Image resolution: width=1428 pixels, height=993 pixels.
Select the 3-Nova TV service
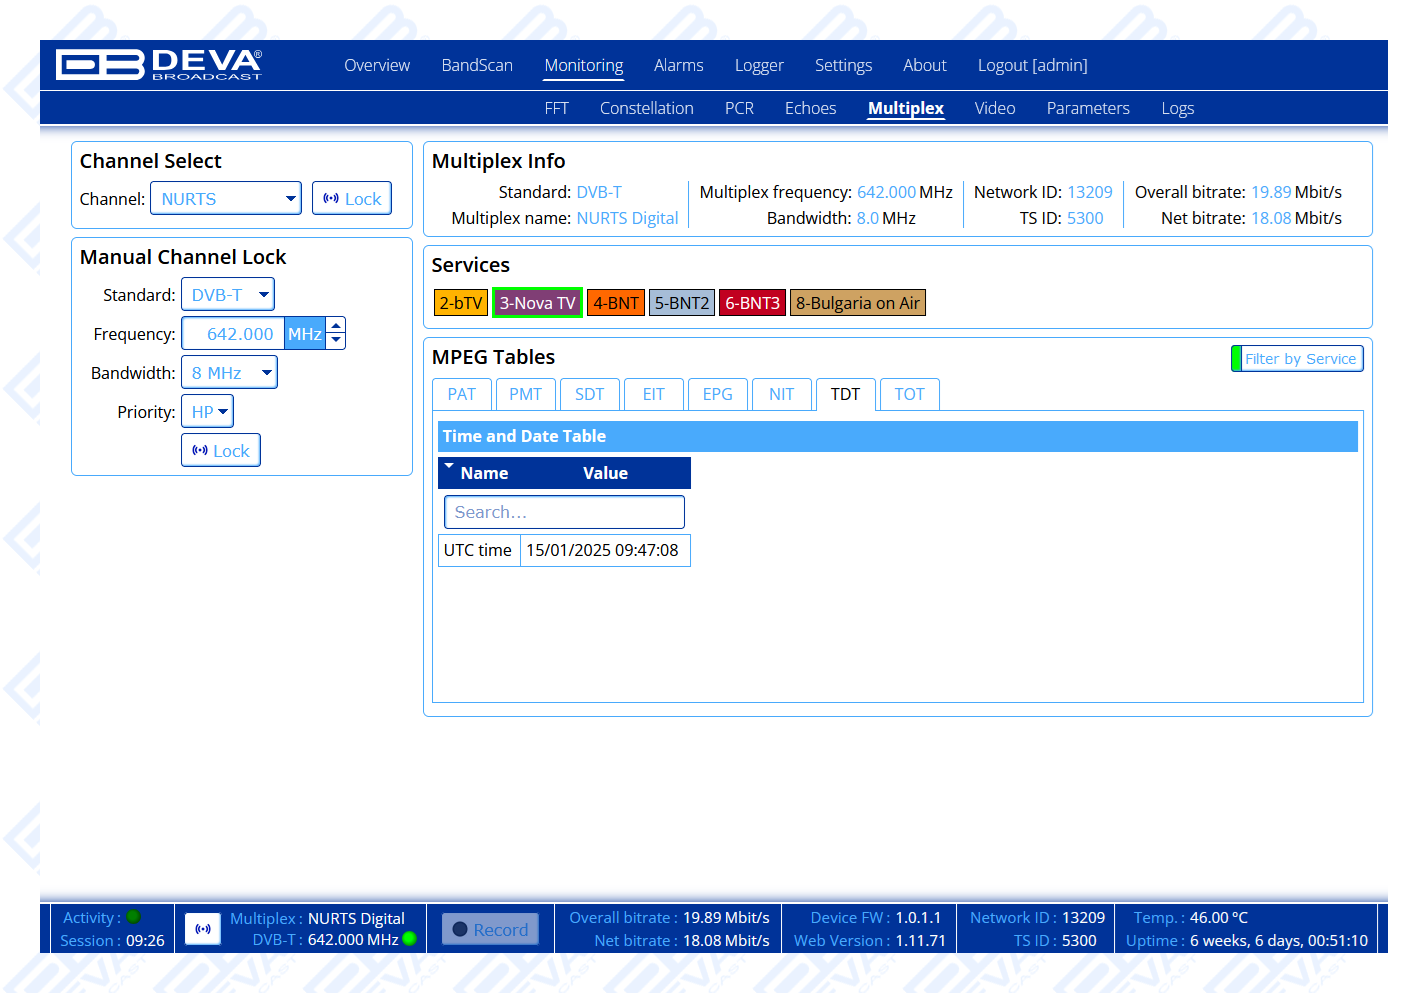click(x=537, y=303)
